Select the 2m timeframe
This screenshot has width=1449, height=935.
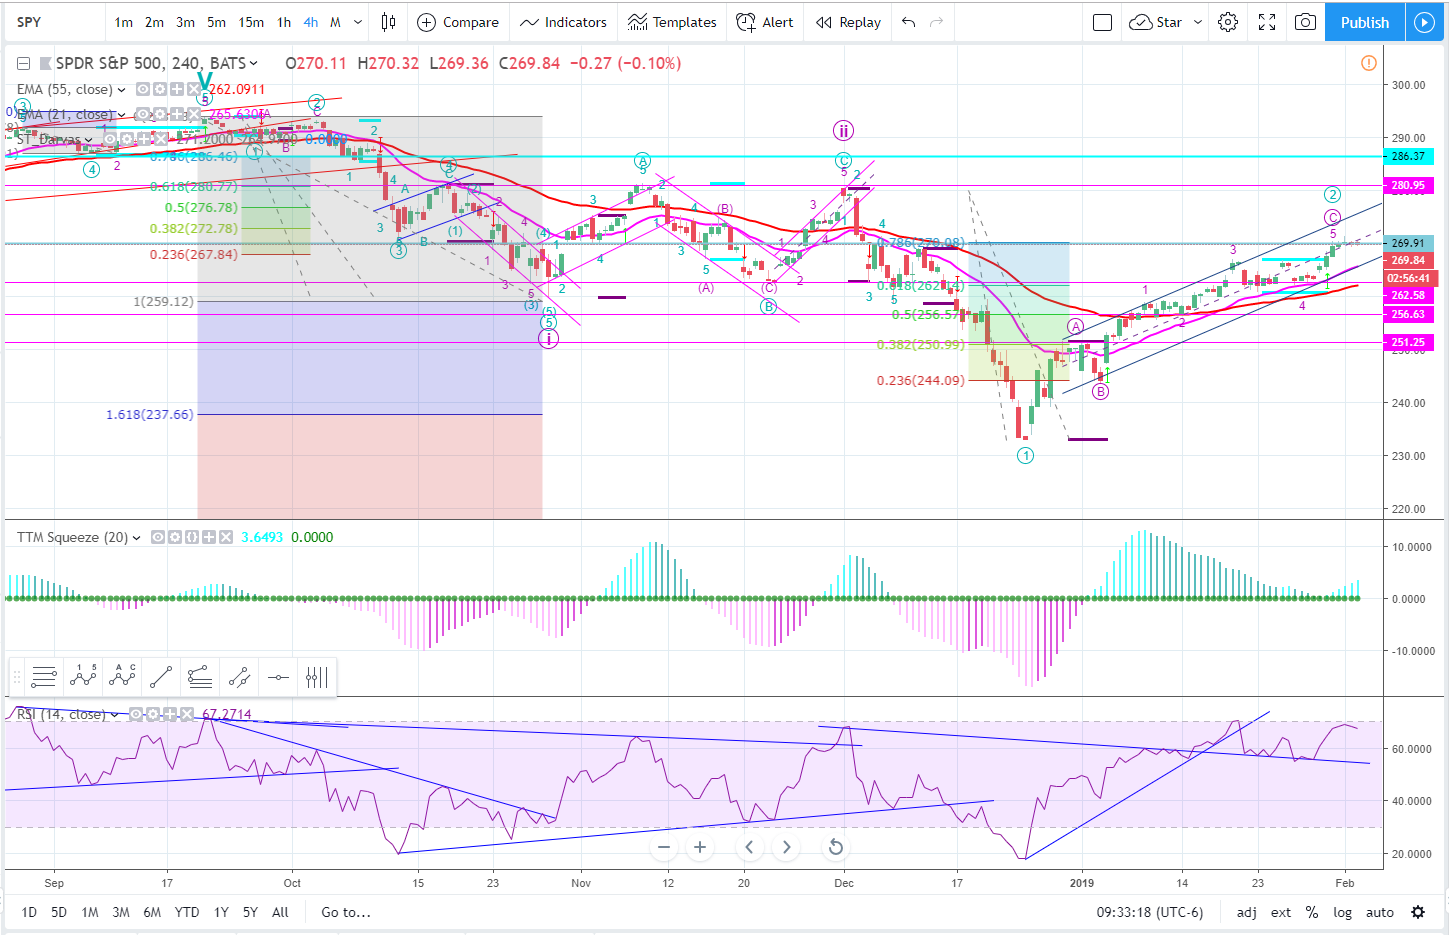154,22
